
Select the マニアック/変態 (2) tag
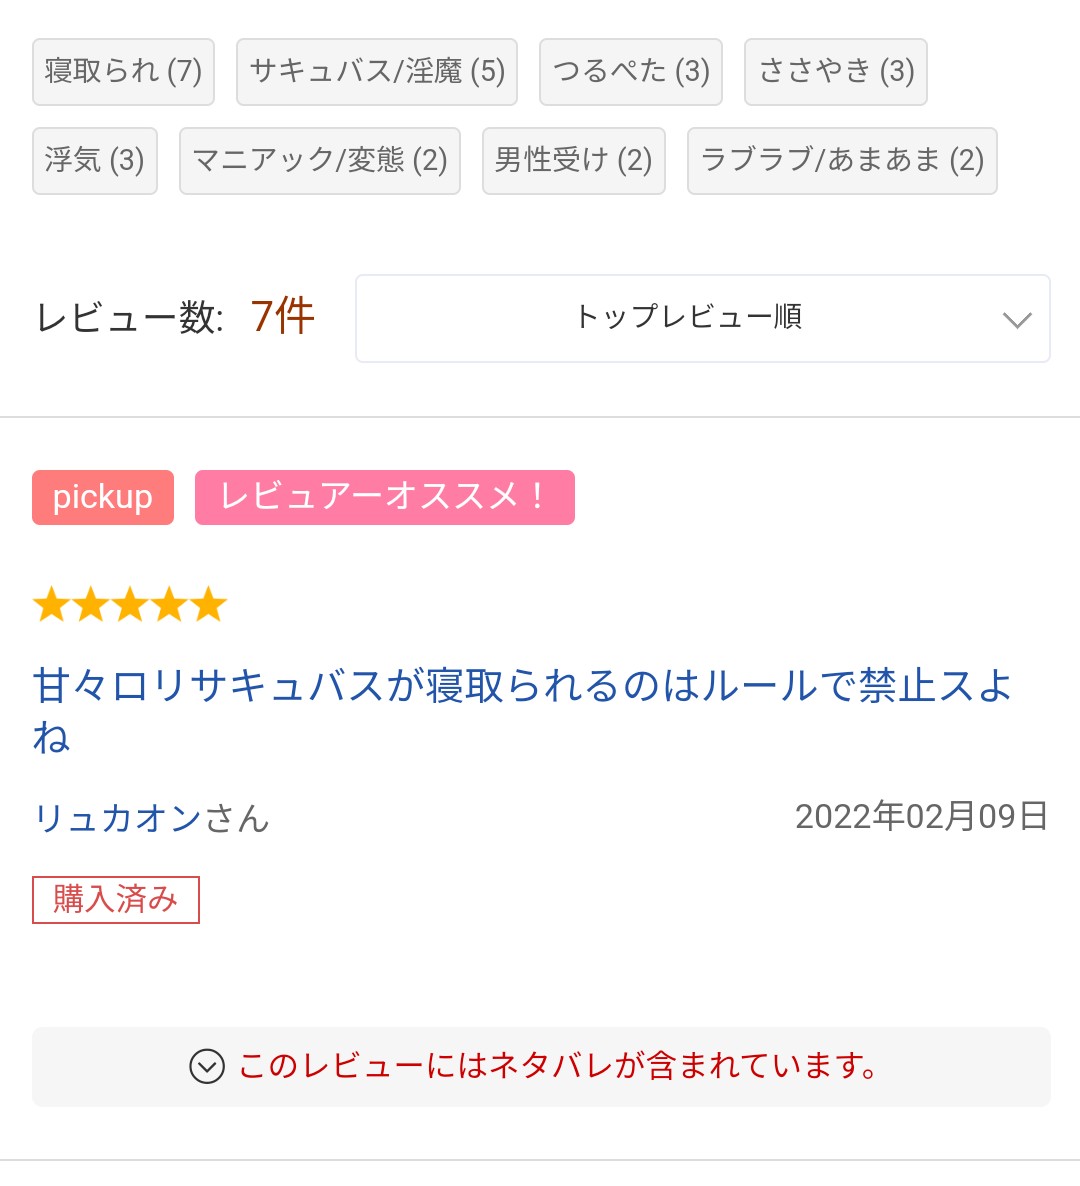coord(319,161)
